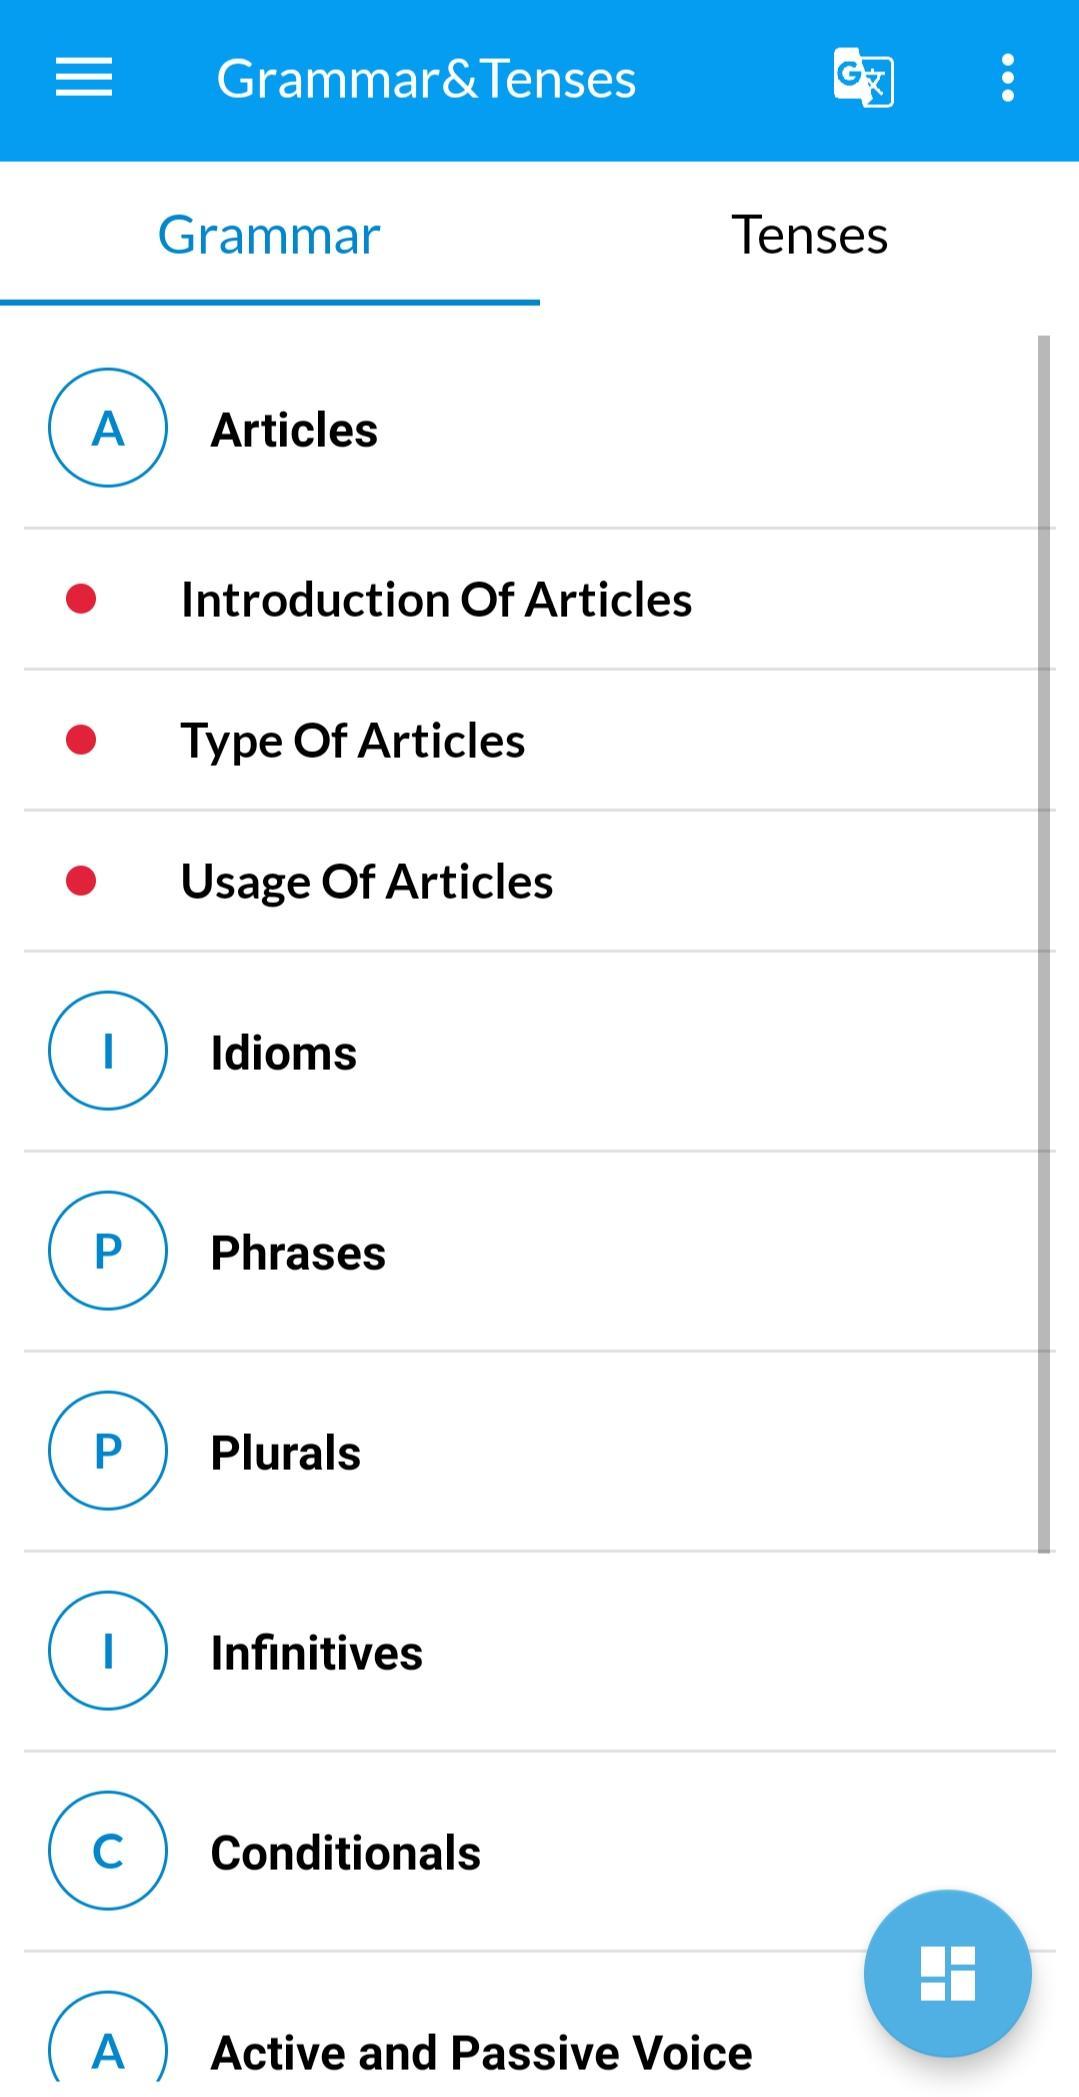Viewport: 1079px width, 2097px height.
Task: Click the vertical scrollbar thumb
Action: point(1044,944)
